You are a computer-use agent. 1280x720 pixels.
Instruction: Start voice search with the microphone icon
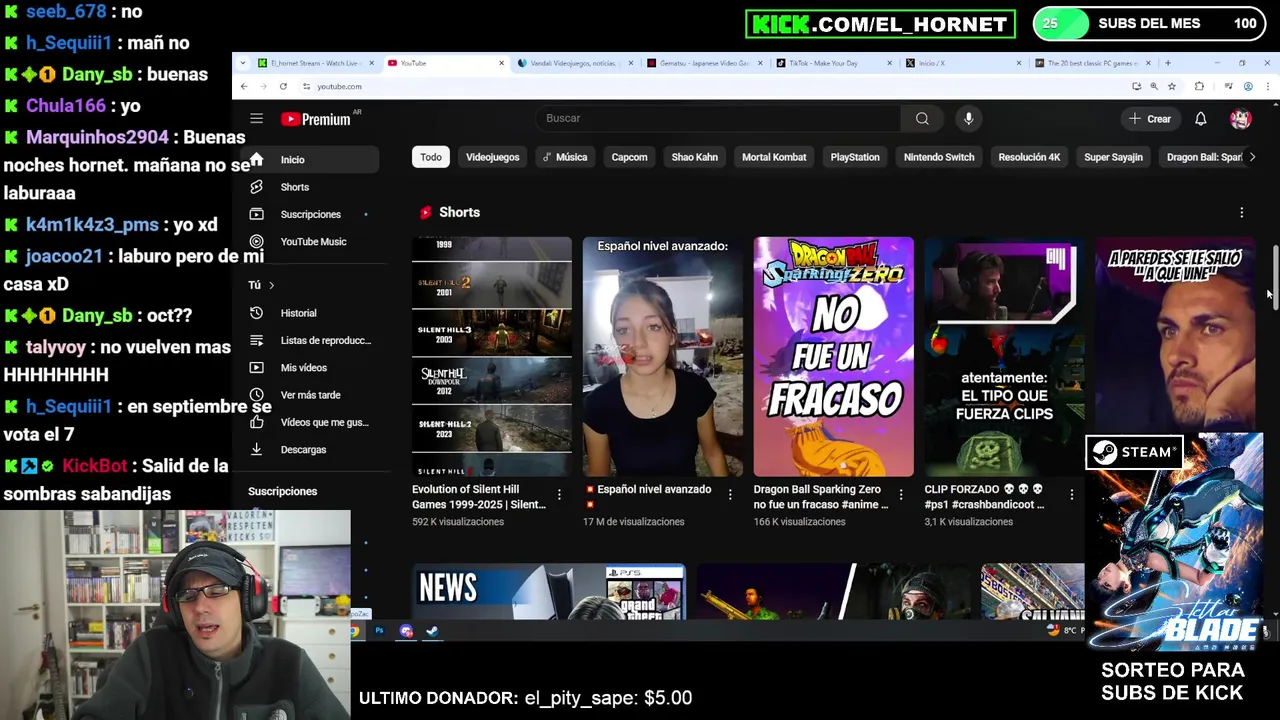tap(968, 118)
